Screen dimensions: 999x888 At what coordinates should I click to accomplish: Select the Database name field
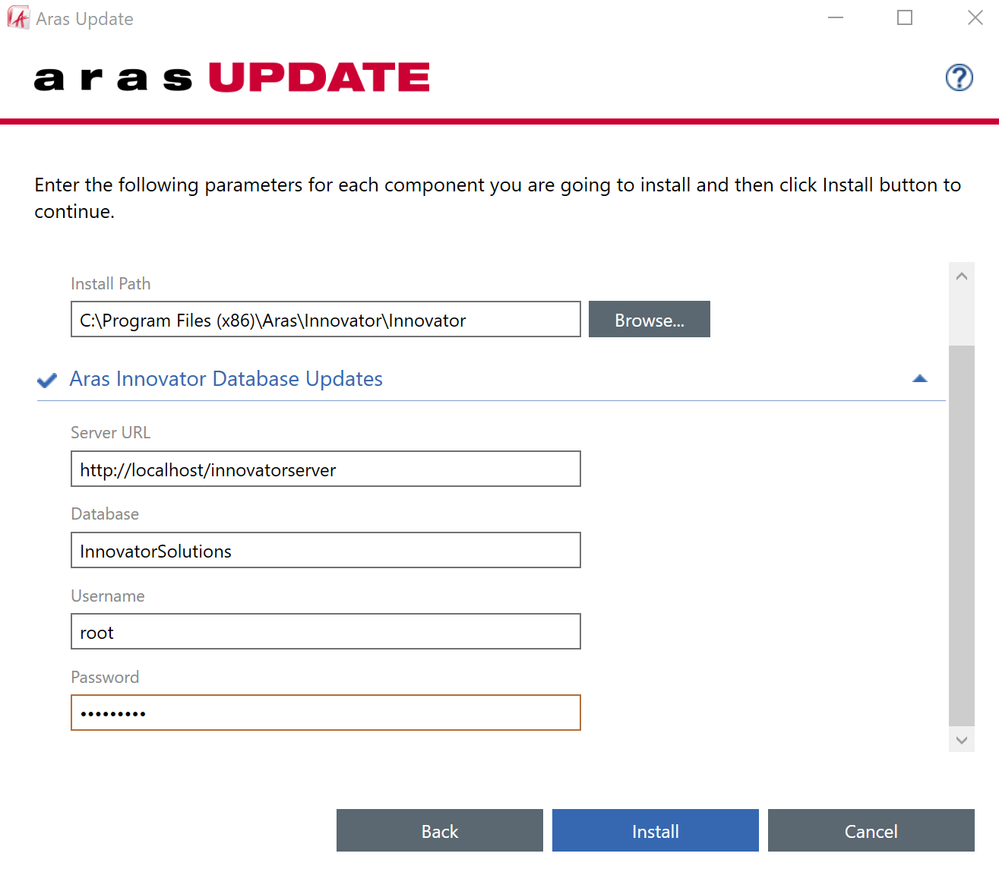(x=325, y=551)
